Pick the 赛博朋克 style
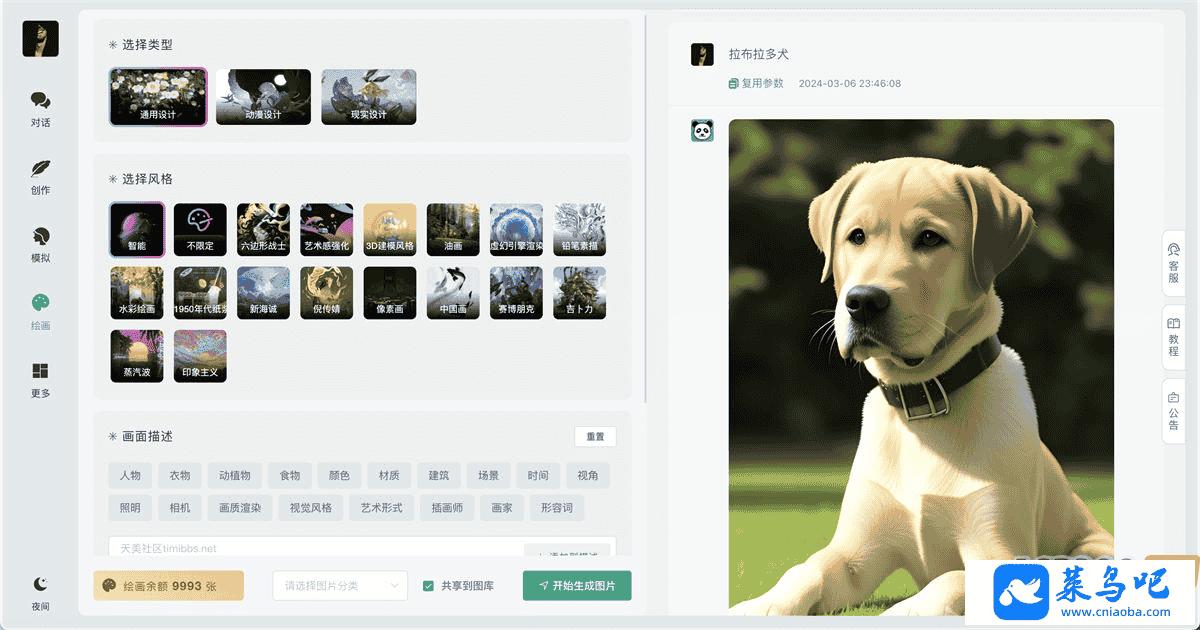The image size is (1200, 630). point(516,292)
